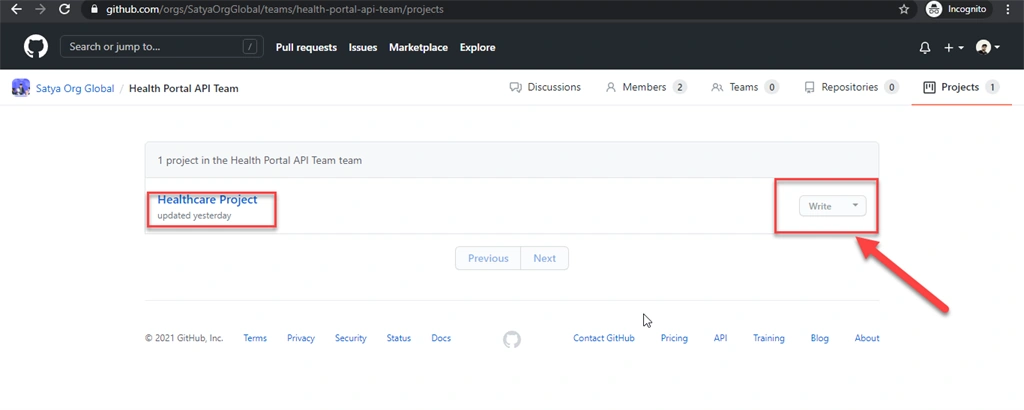Viewport: 1024px width, 410px height.
Task: Click the address bar URL
Action: pos(275,10)
